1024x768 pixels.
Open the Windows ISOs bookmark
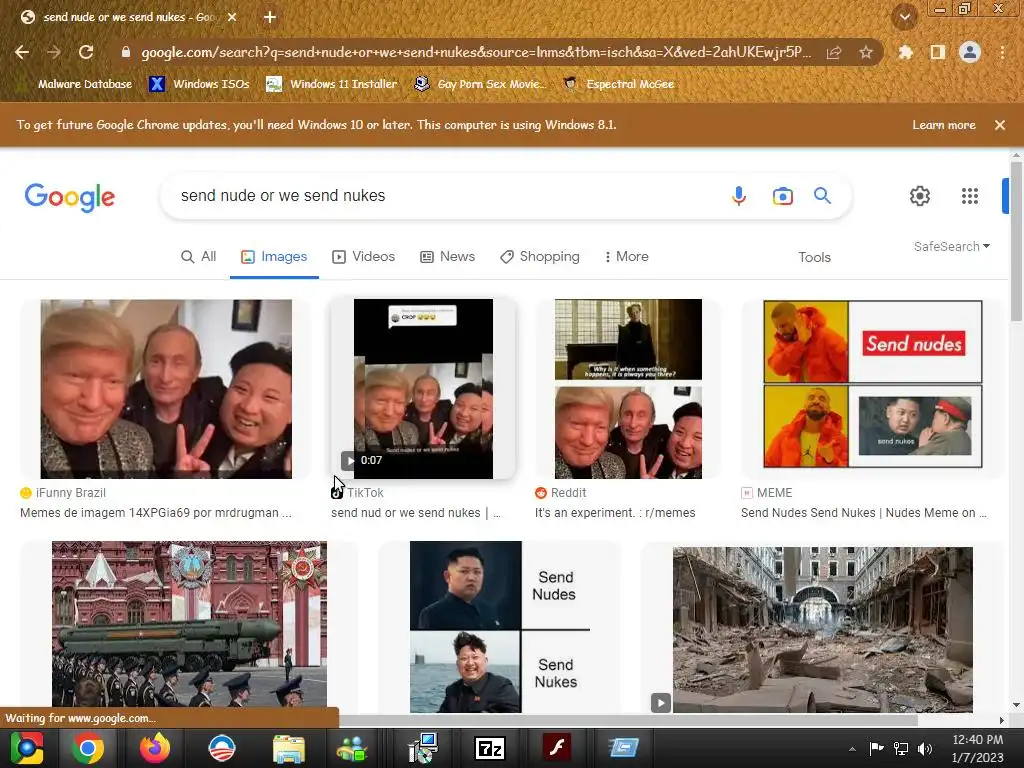199,84
